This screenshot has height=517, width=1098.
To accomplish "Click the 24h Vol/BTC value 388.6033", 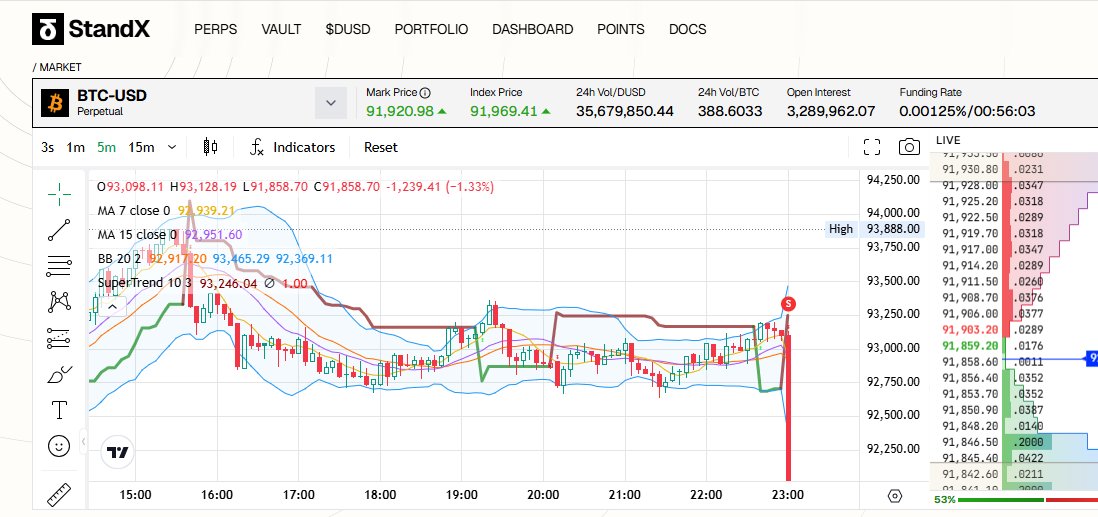I will 730,111.
